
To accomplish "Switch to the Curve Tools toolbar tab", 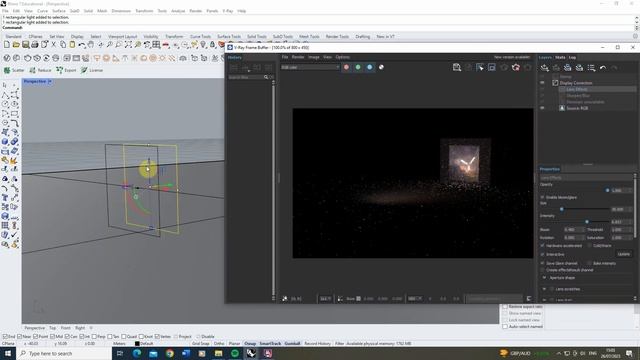I will [x=200, y=37].
